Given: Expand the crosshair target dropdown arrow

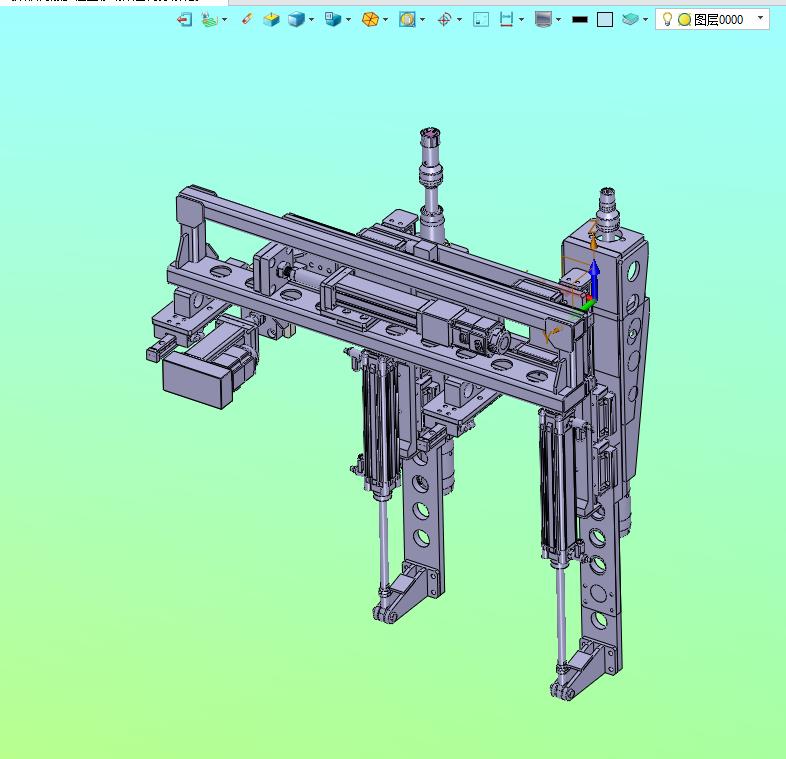Looking at the screenshot, I should (459, 20).
